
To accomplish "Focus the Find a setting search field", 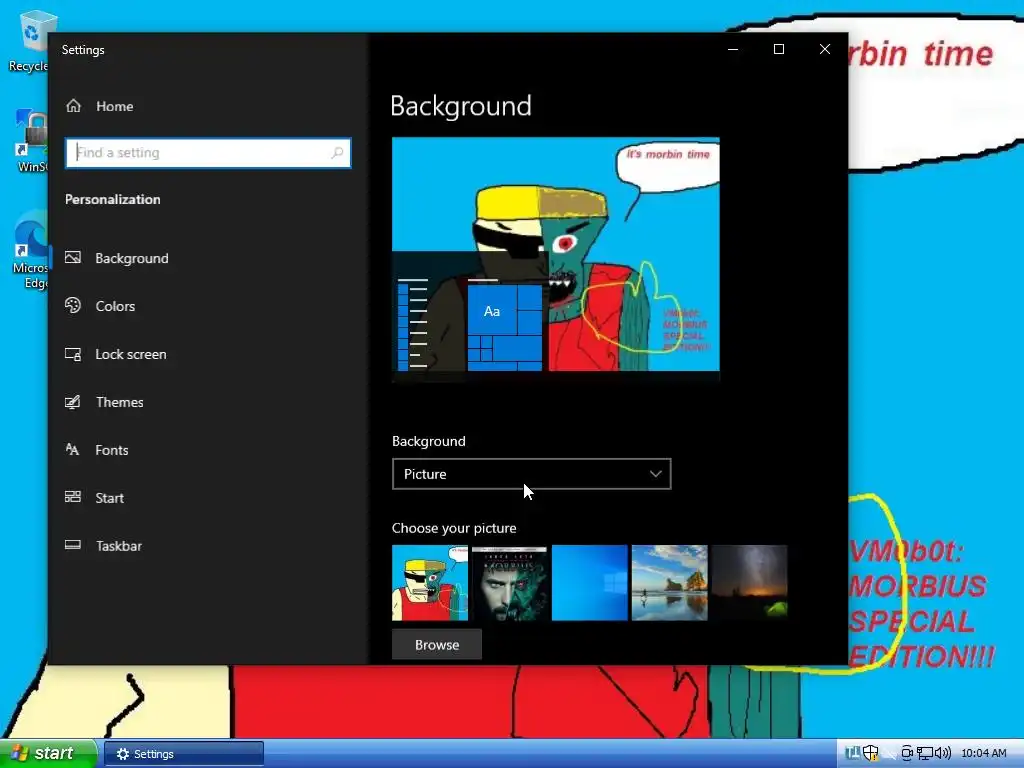I will point(208,153).
